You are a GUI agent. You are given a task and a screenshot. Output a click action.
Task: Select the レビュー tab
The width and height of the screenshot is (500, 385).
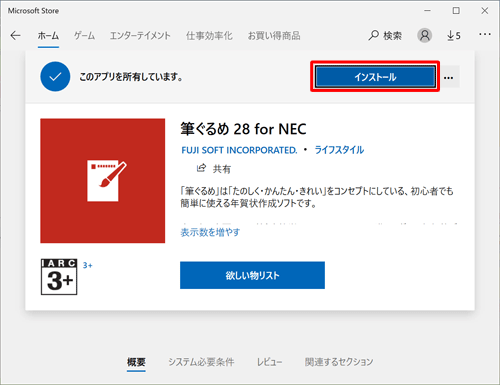tap(269, 362)
